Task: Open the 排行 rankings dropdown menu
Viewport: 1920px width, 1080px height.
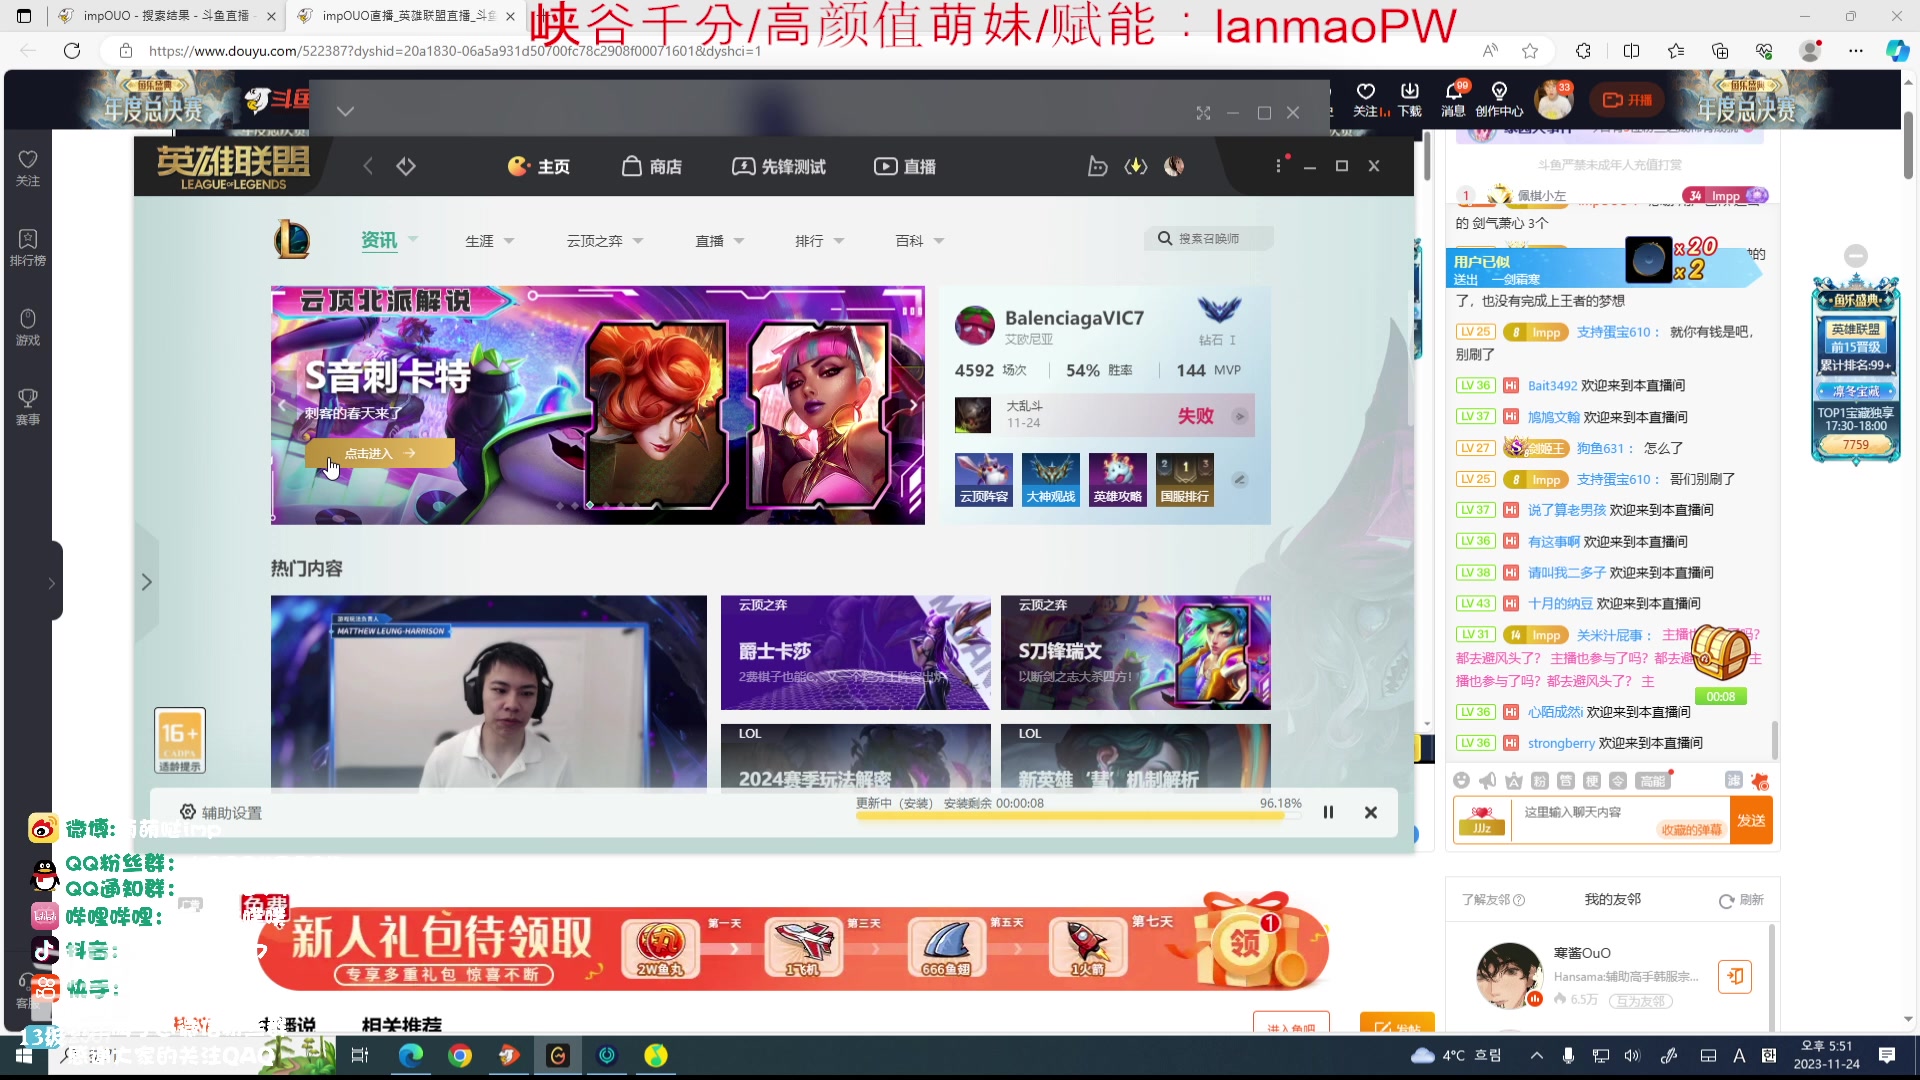Action: 819,240
